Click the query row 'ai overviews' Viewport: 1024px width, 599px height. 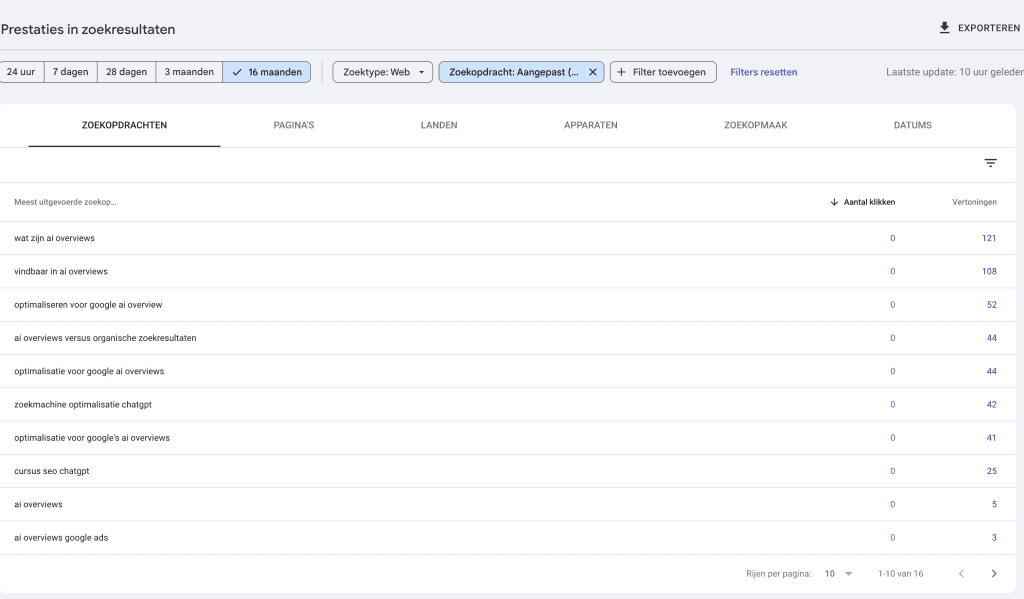(x=507, y=504)
